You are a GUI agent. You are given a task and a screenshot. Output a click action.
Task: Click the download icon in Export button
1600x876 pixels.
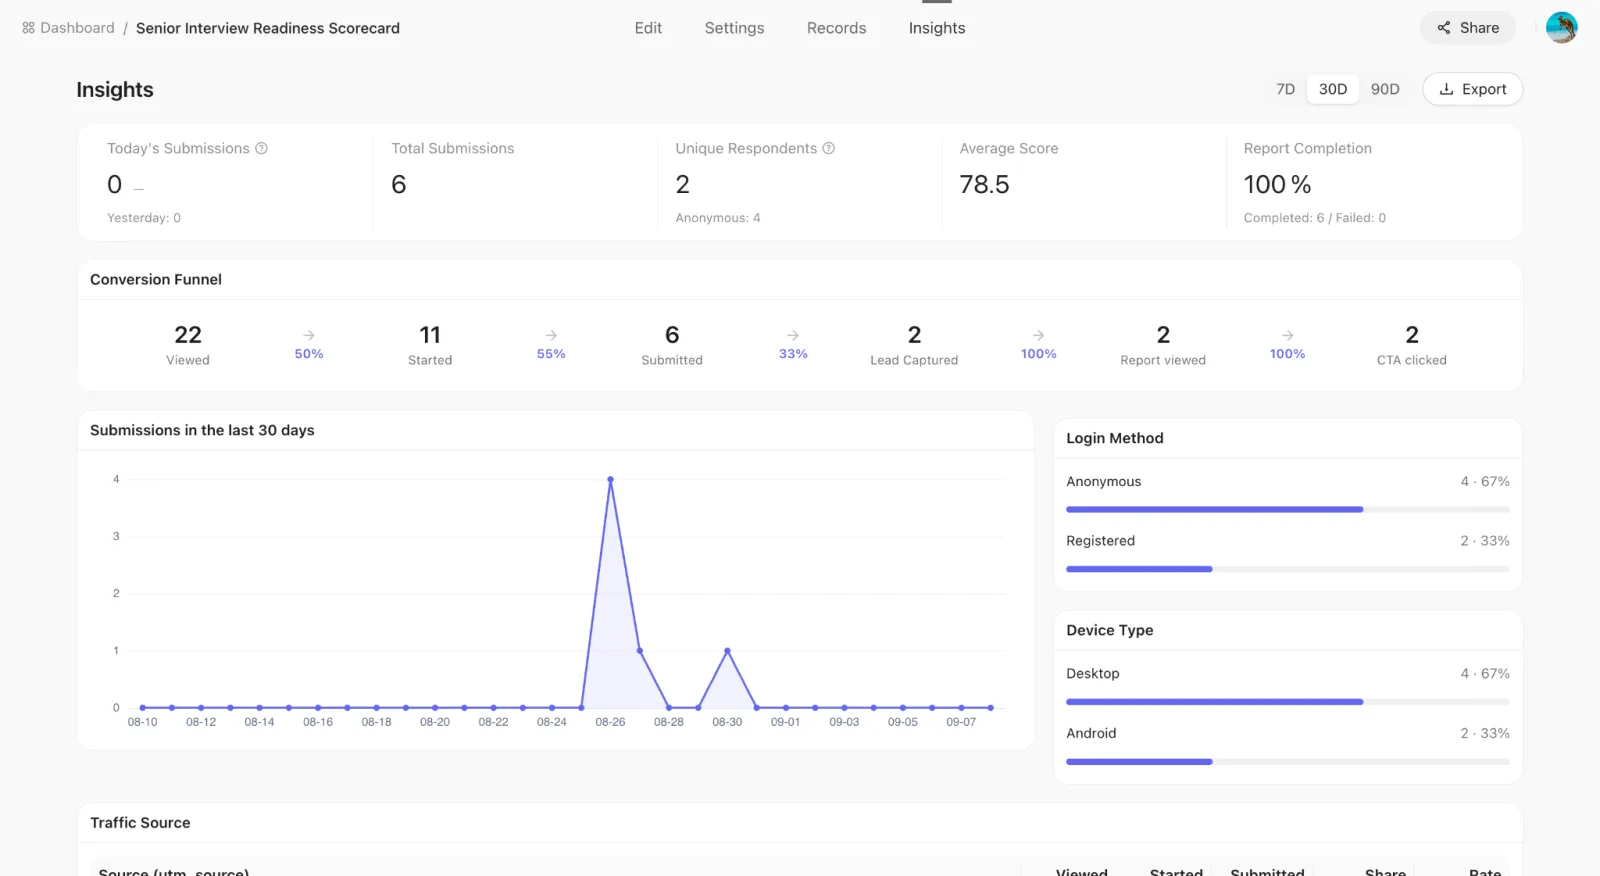pos(1446,89)
